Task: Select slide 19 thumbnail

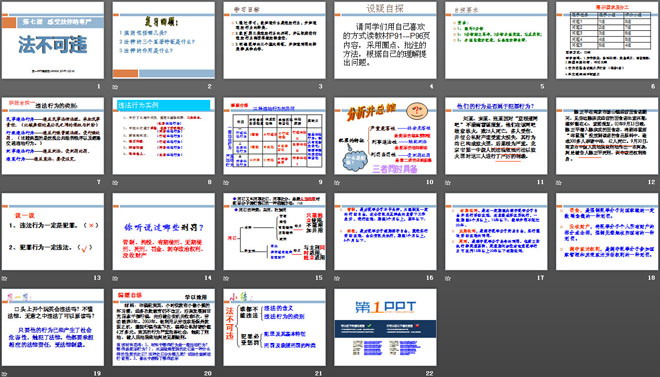Action: [53, 327]
